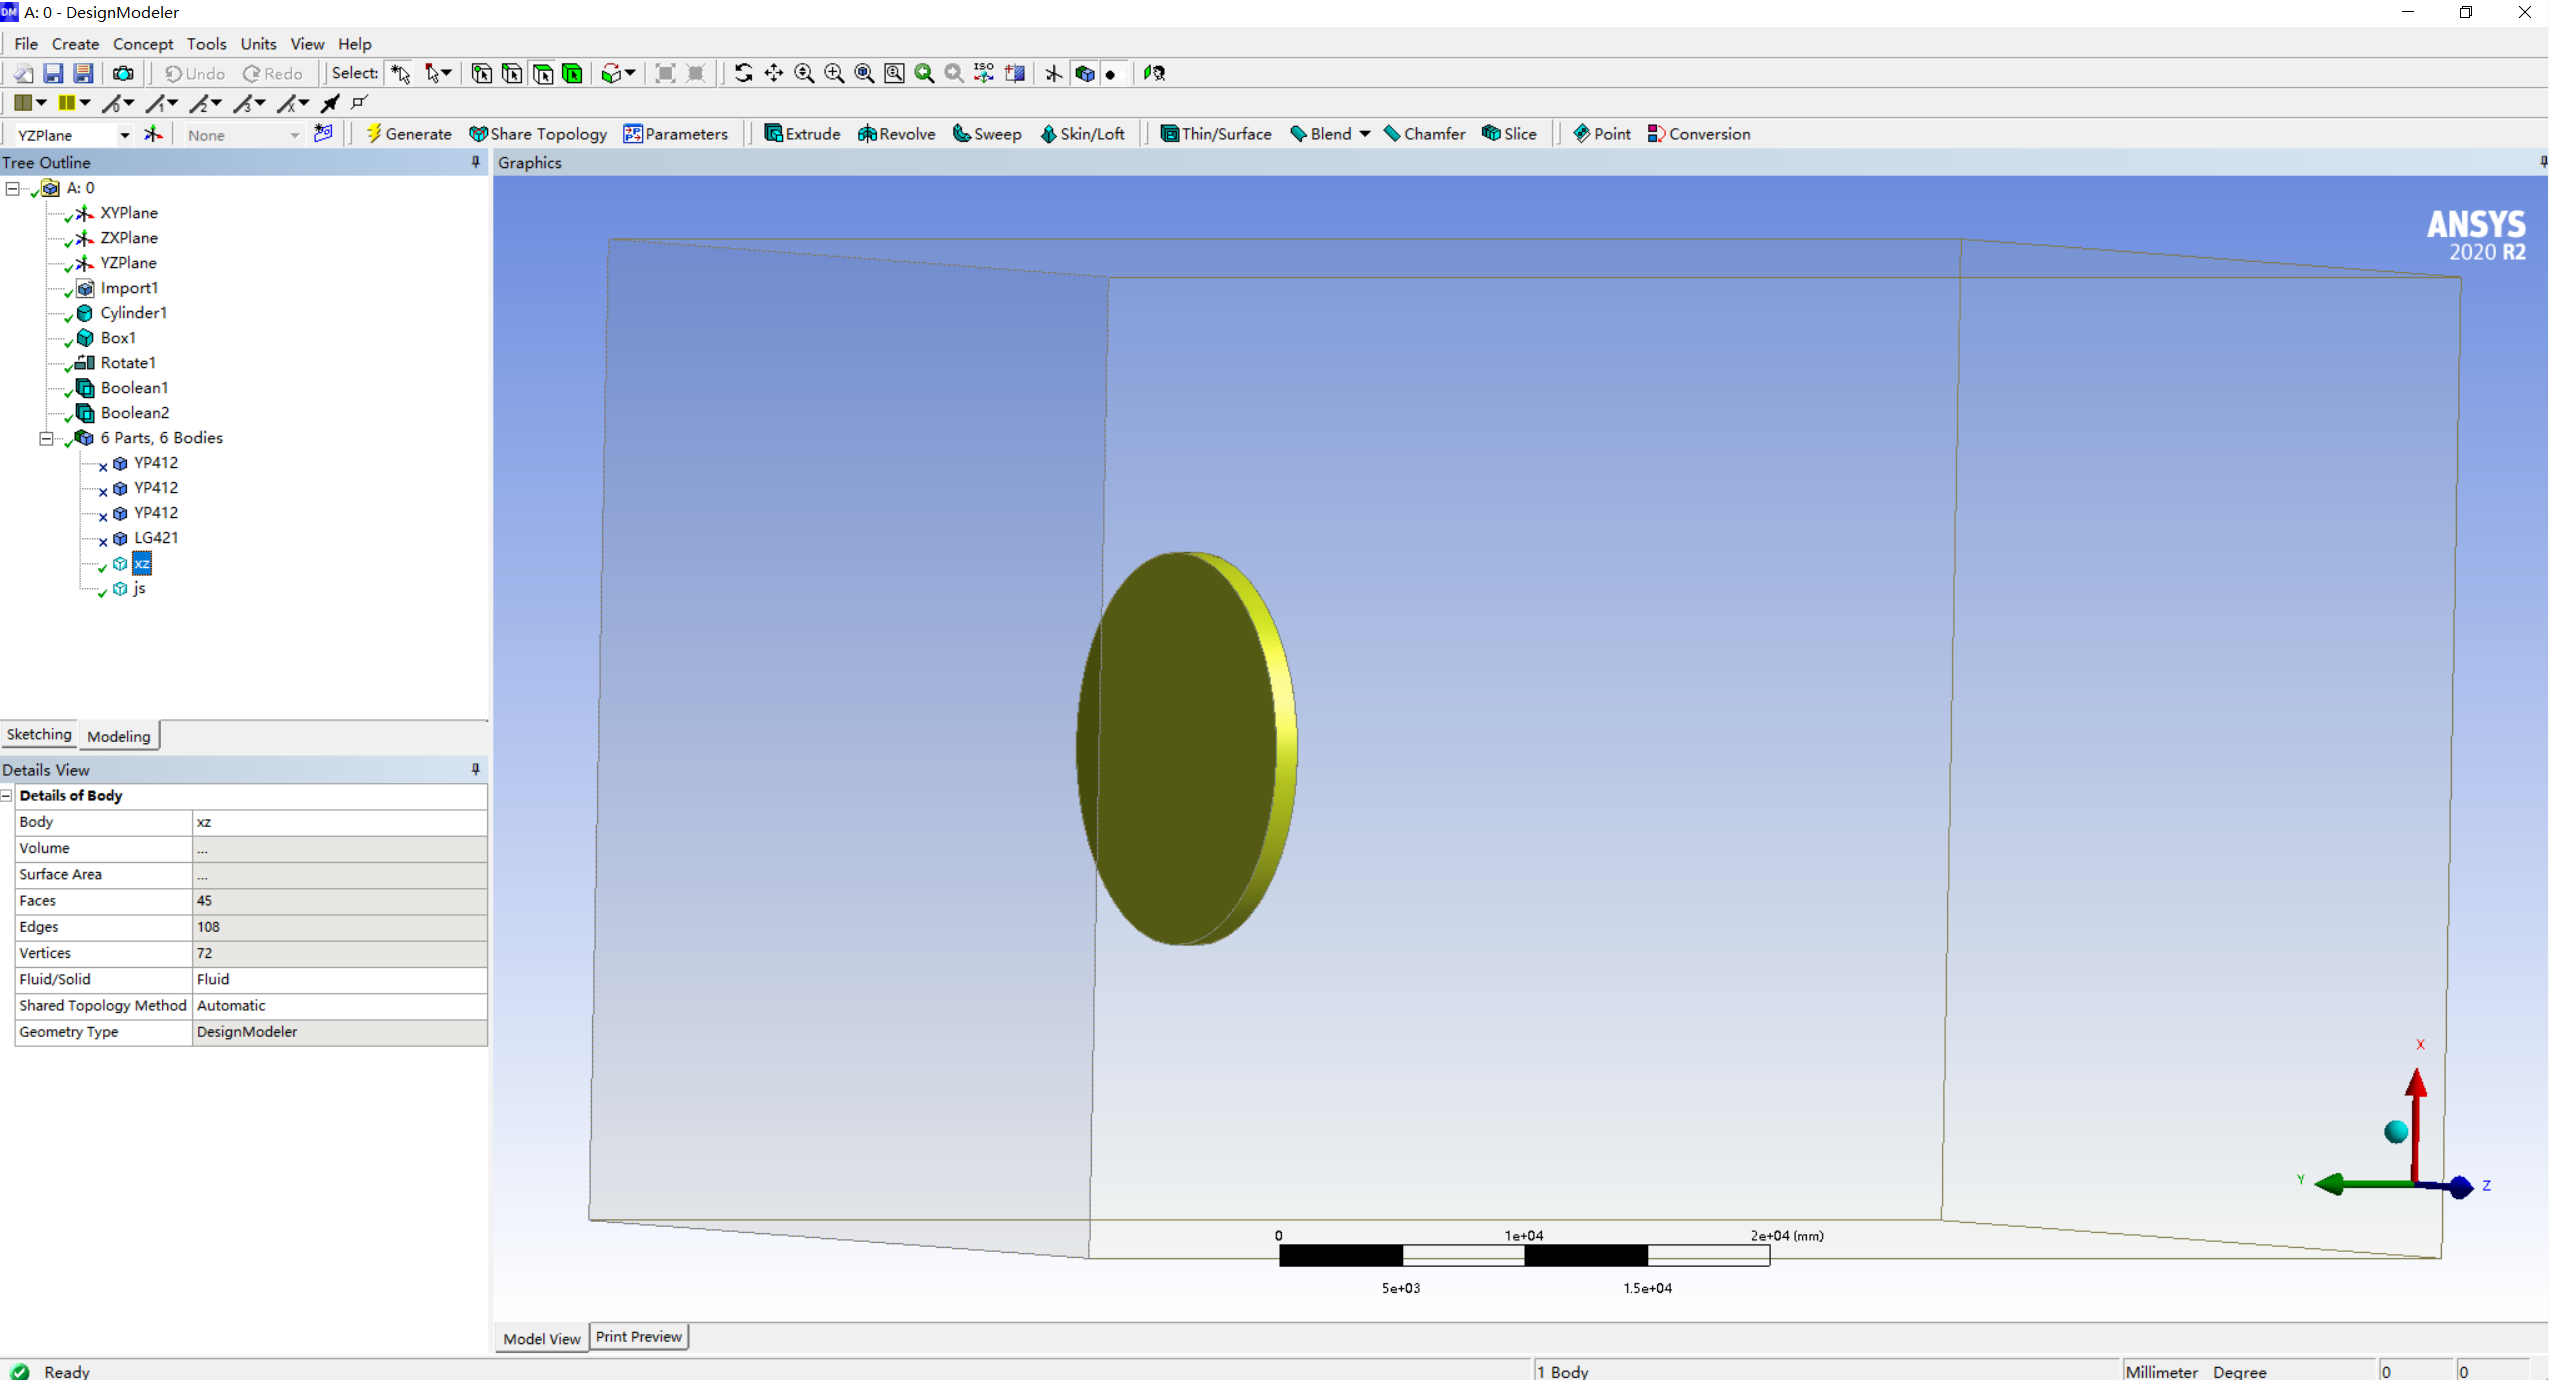Go to Previous View with the green arrow magnifier
This screenshot has width=2549, height=1380.
924,73
